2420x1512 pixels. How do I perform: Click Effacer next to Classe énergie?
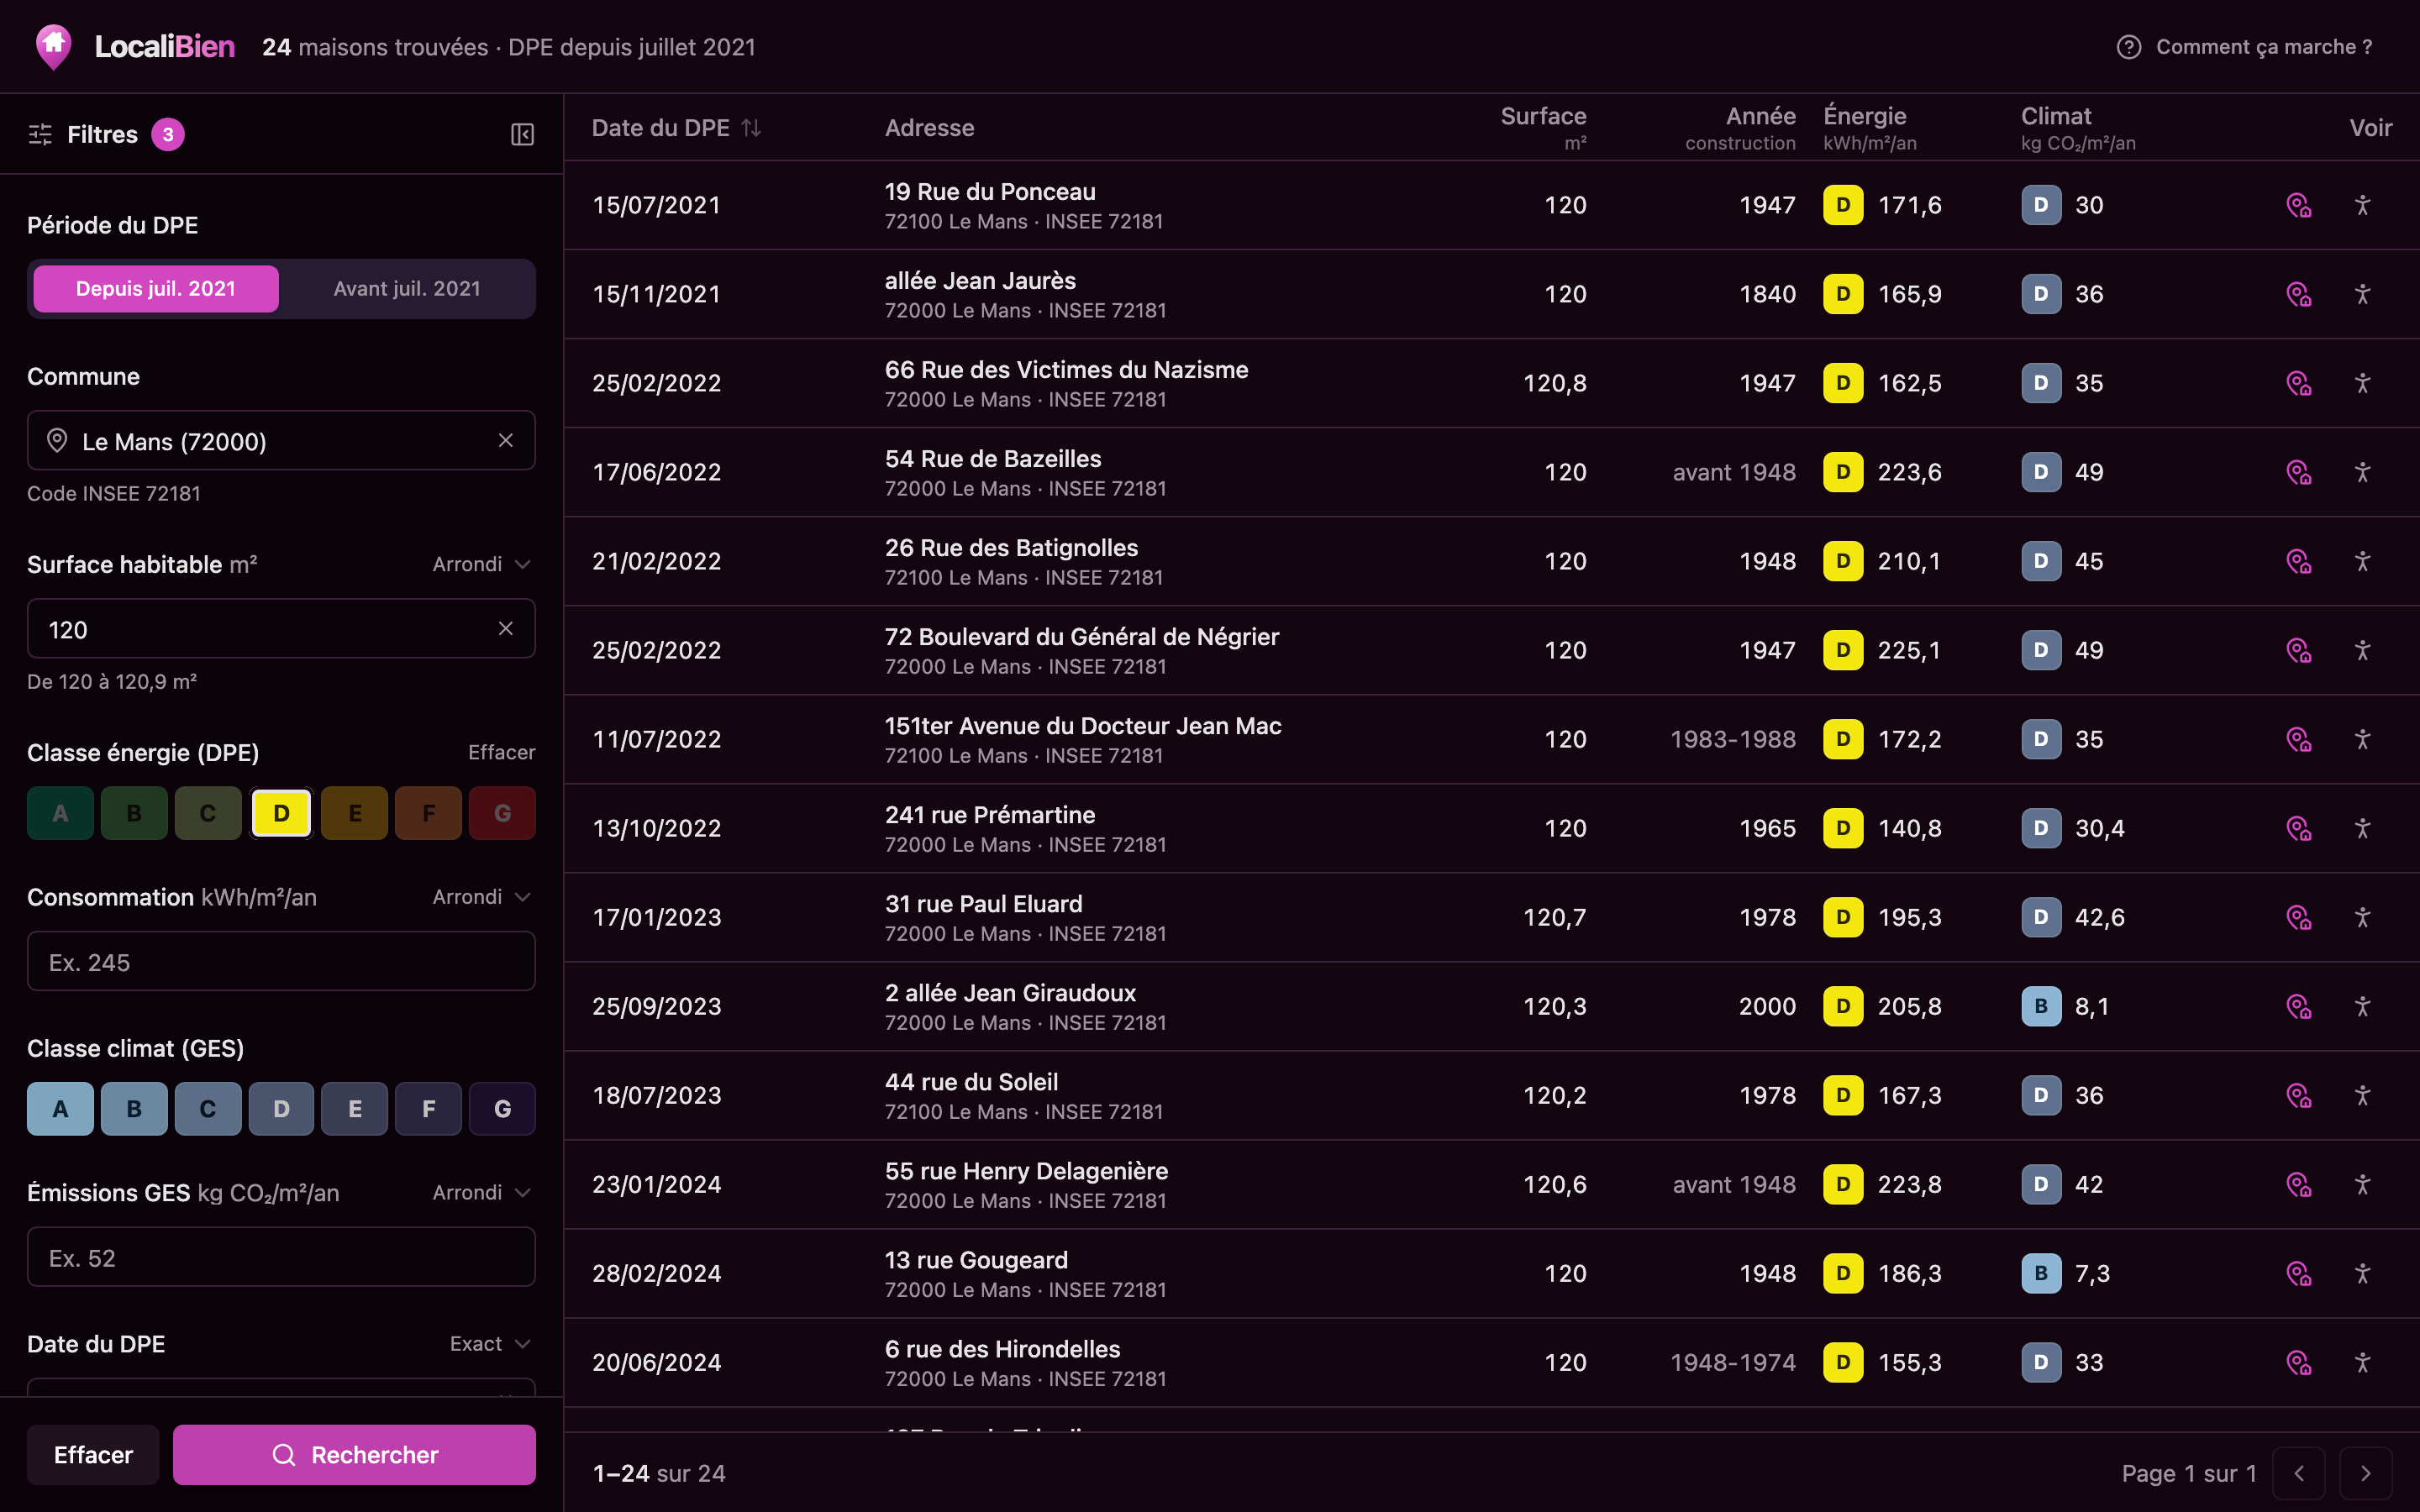(x=501, y=752)
